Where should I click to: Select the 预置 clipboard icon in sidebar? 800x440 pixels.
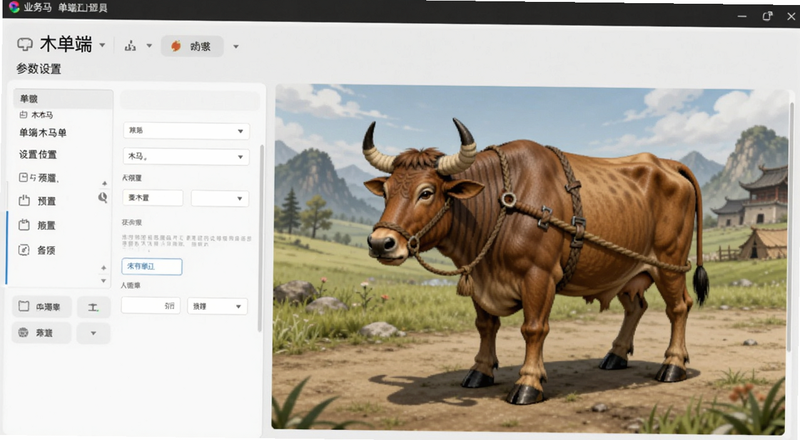pyautogui.click(x=24, y=201)
